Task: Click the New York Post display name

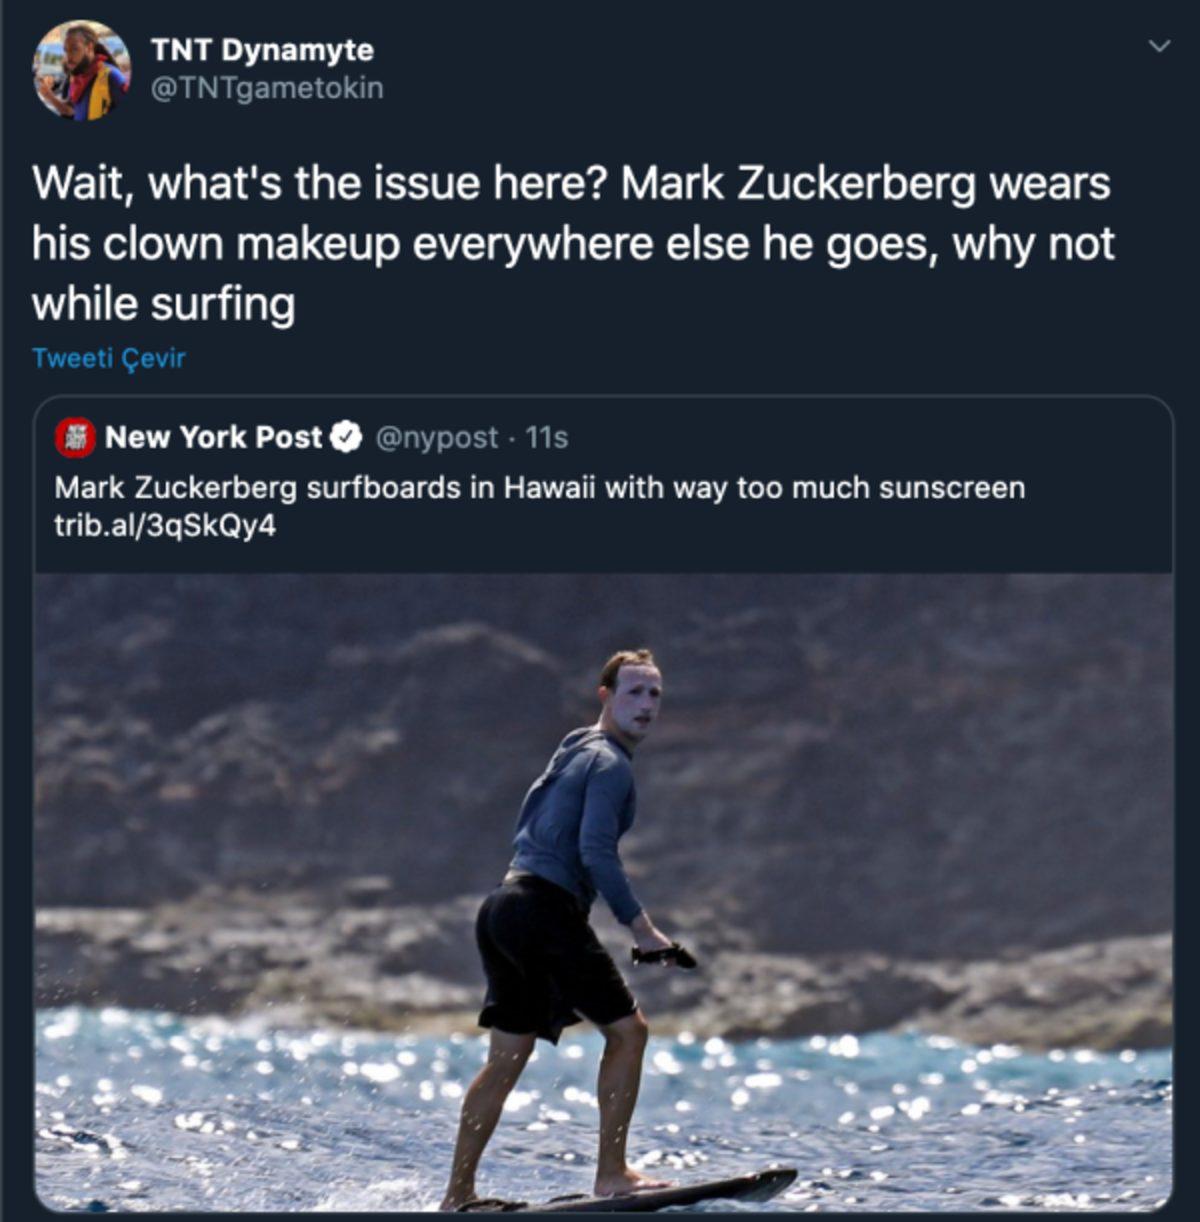Action: pos(217,435)
